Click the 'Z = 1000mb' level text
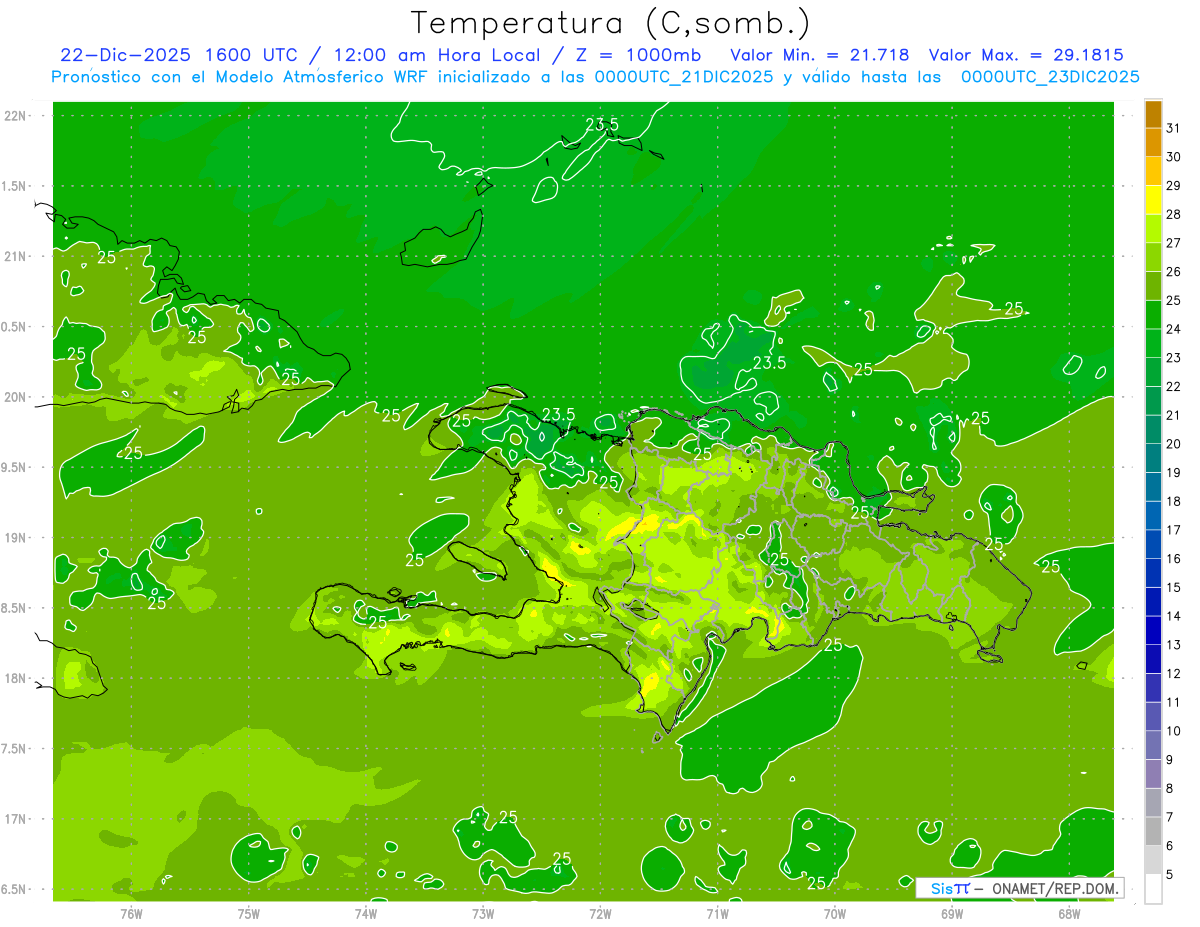This screenshot has width=1200, height=927. pyautogui.click(x=636, y=55)
